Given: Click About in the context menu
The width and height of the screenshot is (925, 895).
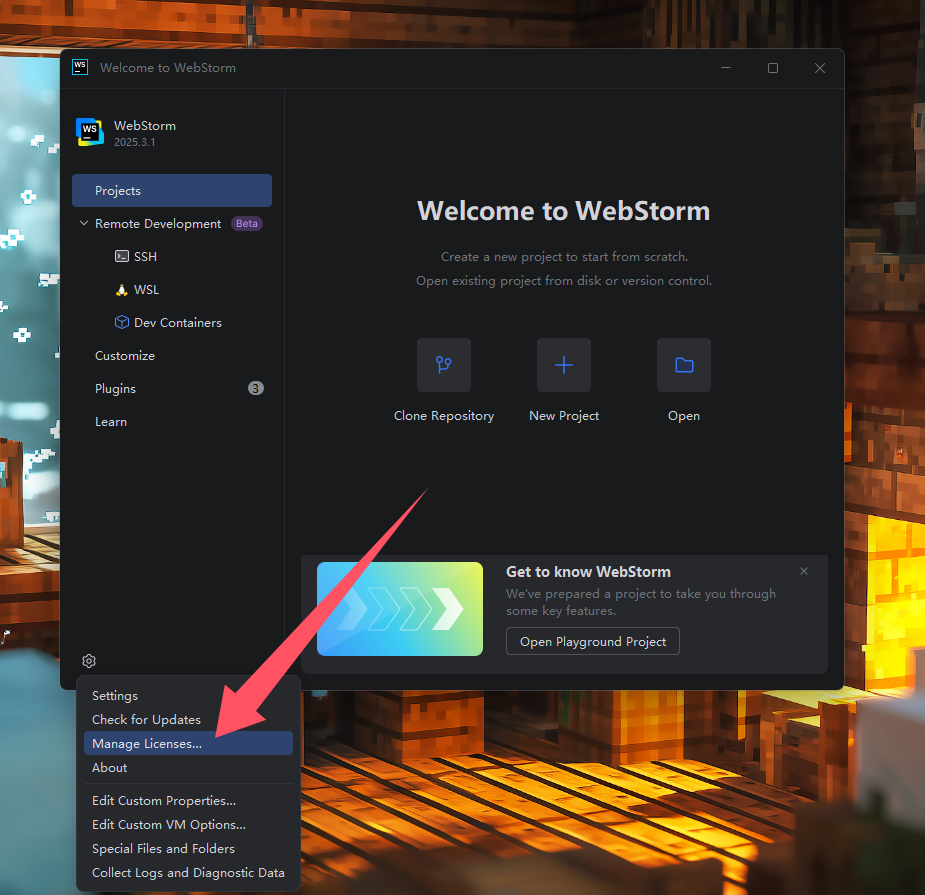Looking at the screenshot, I should point(109,767).
